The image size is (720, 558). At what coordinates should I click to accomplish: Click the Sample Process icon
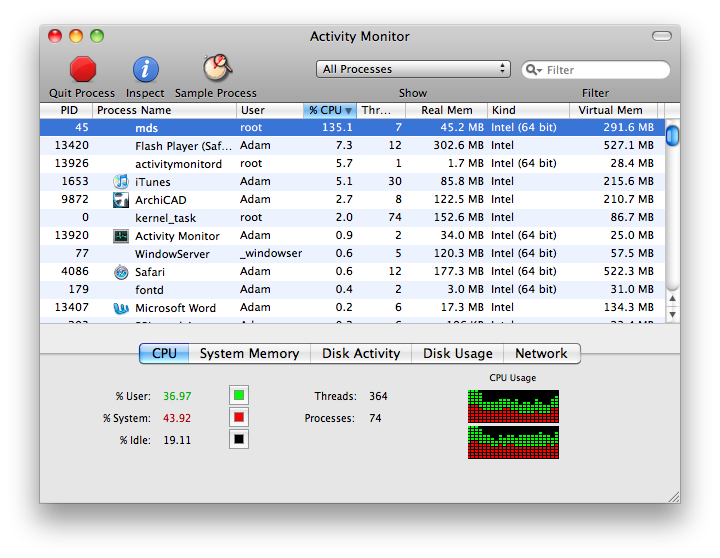217,68
